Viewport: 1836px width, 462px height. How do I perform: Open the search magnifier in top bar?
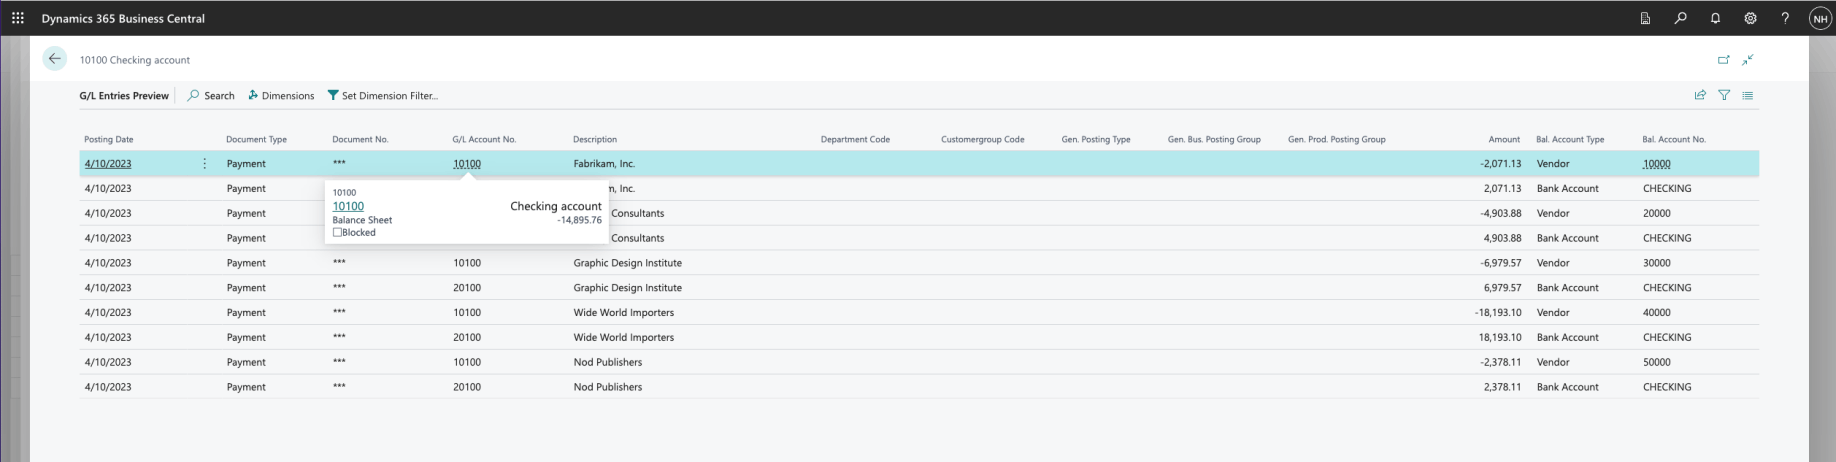tap(1680, 18)
